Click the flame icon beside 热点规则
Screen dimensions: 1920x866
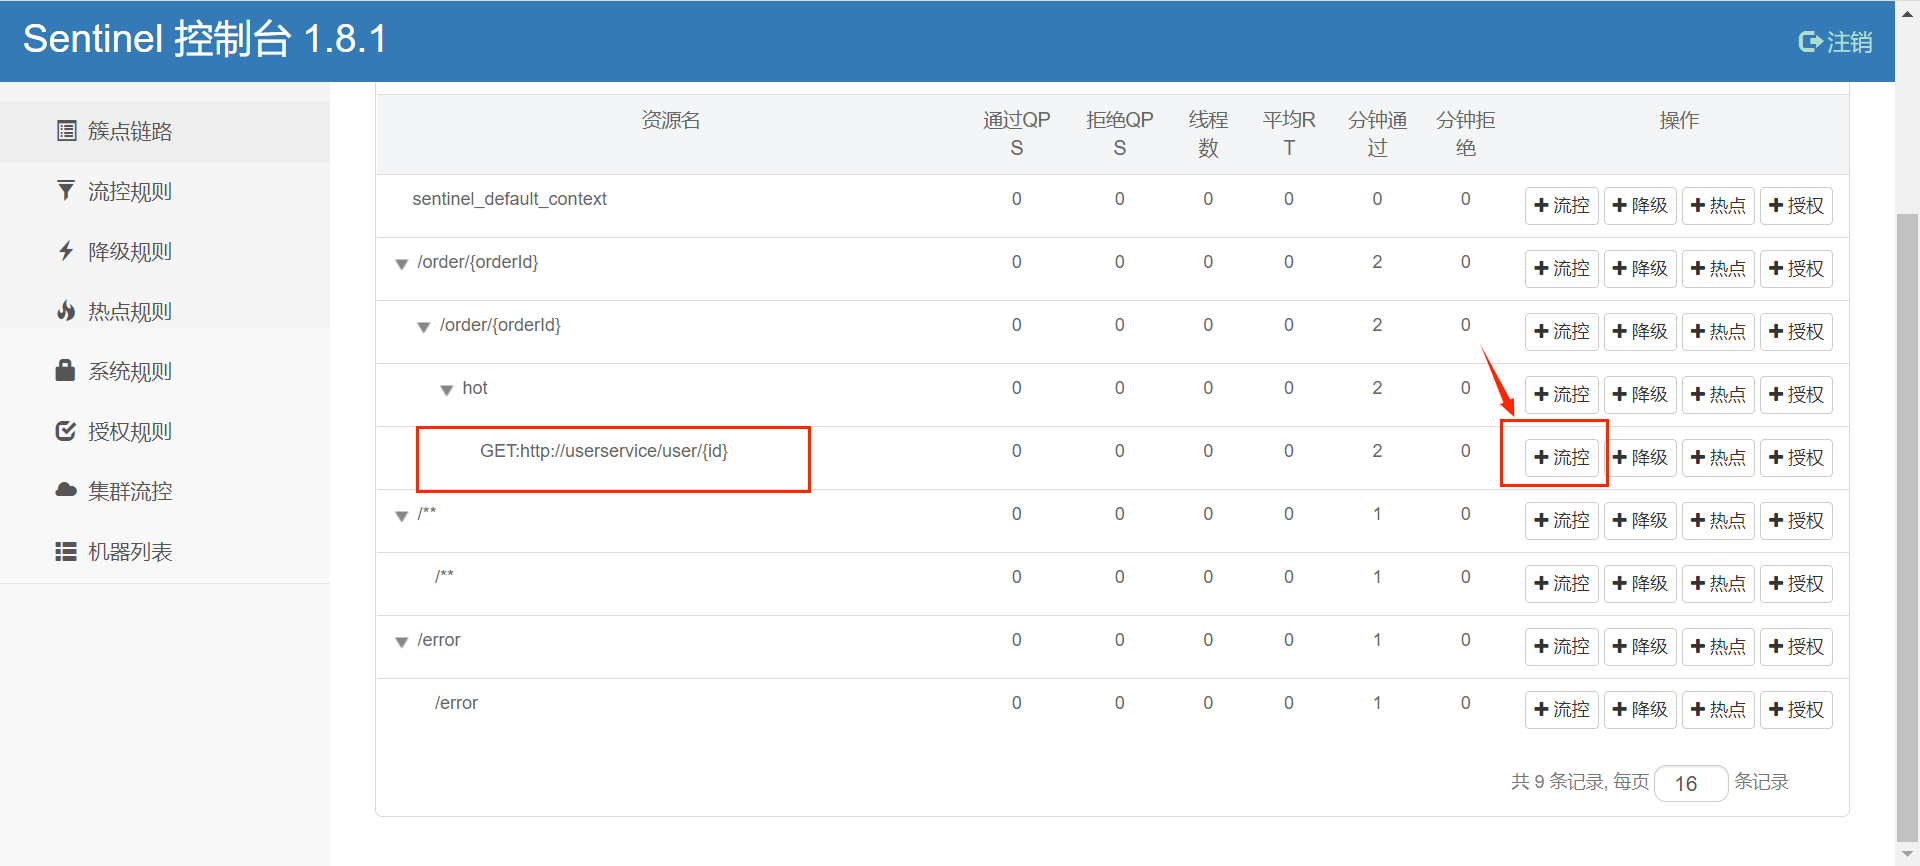tap(66, 310)
